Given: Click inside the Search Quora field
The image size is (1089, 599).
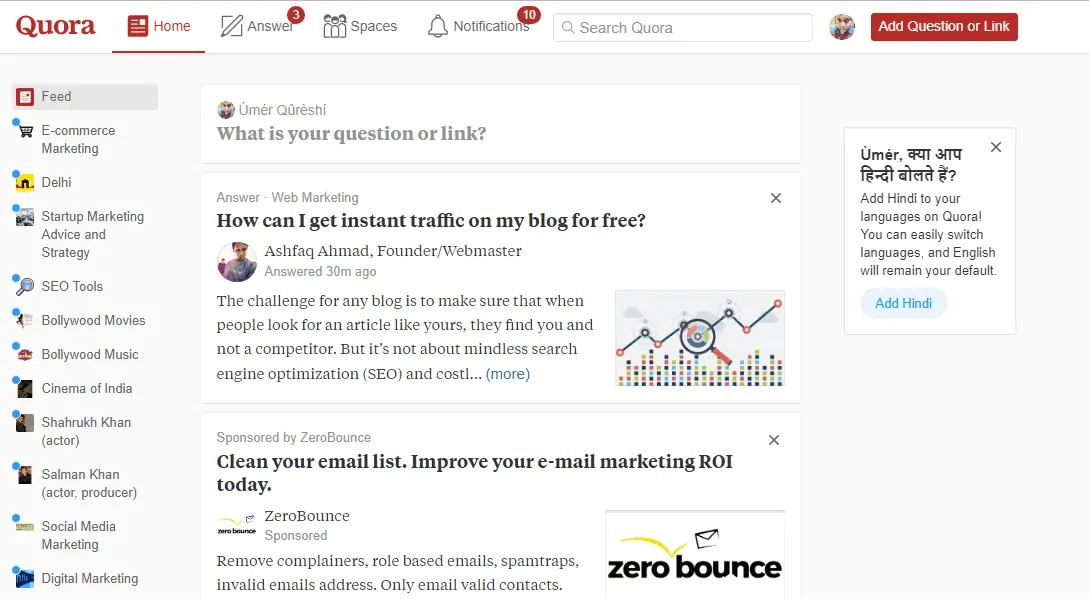Looking at the screenshot, I should point(683,27).
